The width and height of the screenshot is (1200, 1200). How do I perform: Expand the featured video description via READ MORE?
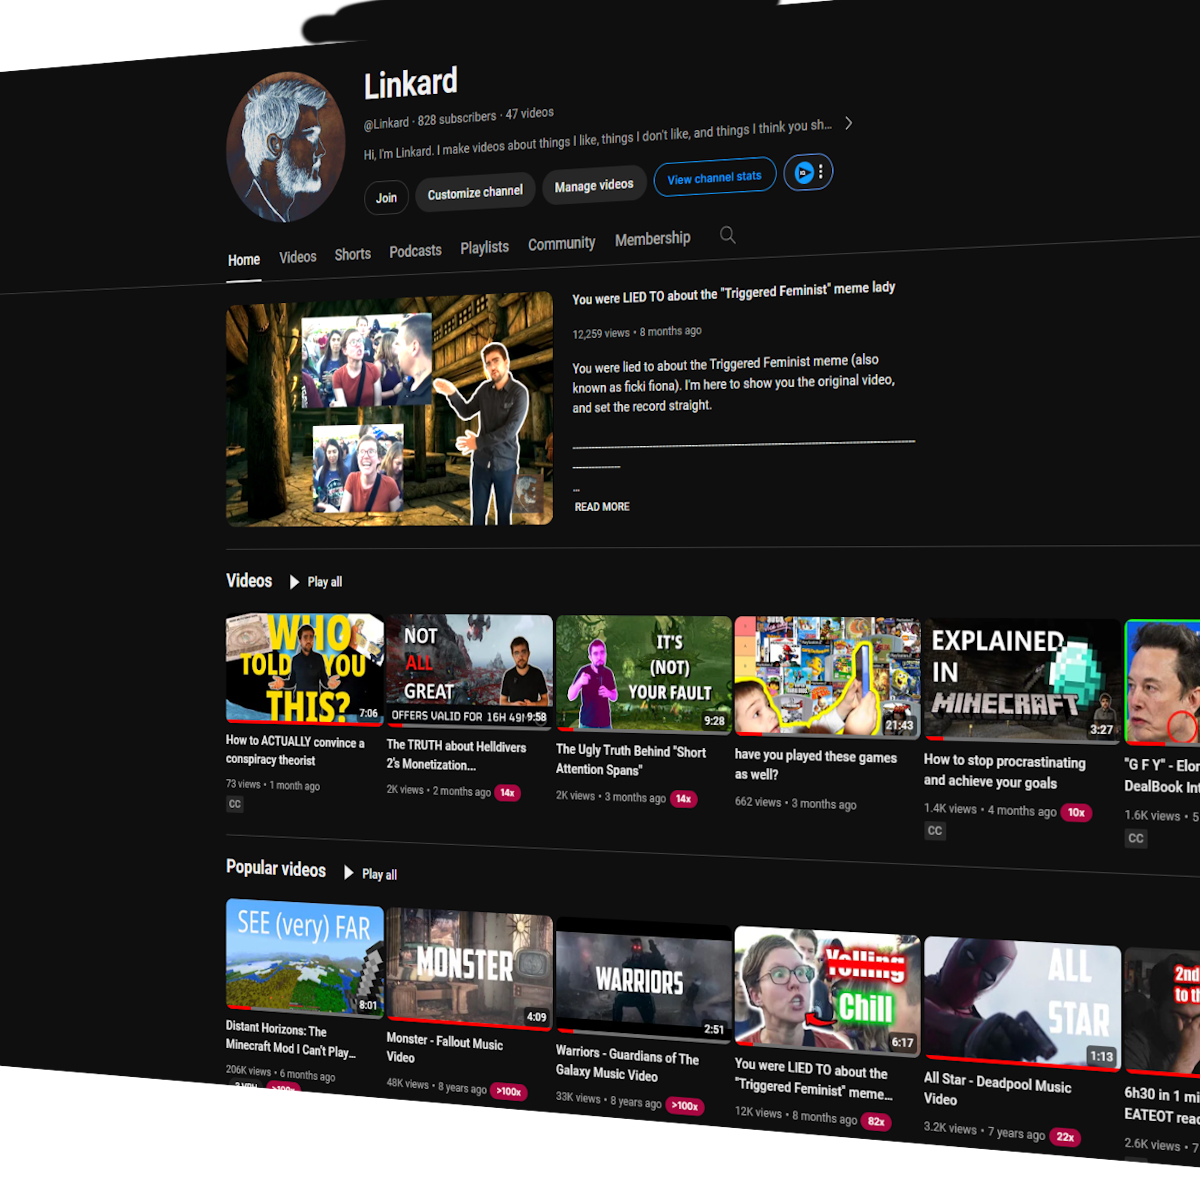pos(602,507)
